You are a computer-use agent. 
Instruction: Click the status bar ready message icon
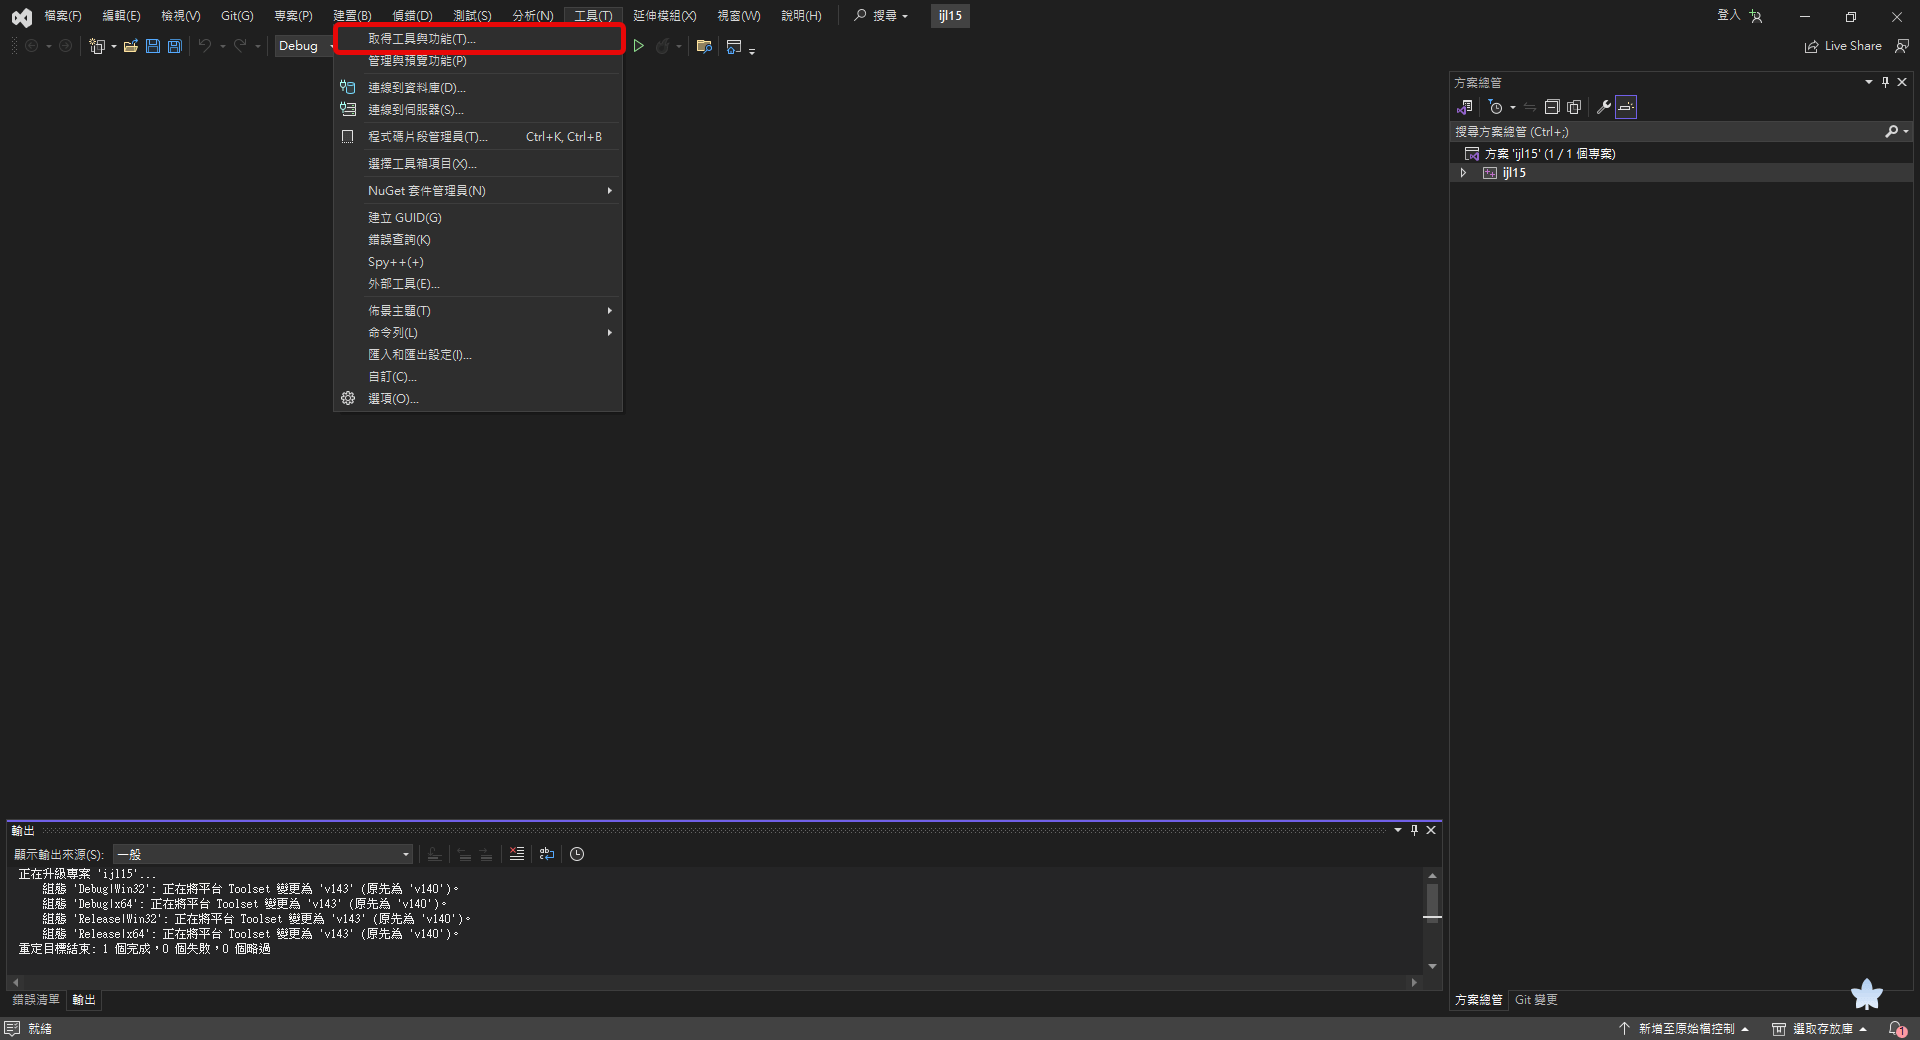[x=12, y=1029]
